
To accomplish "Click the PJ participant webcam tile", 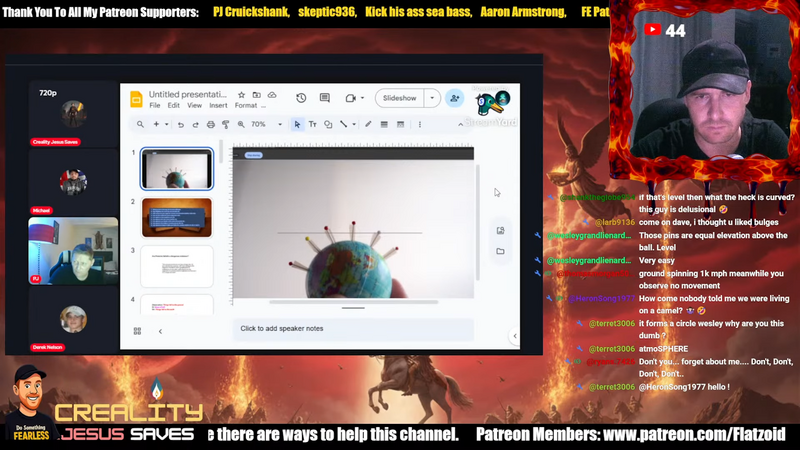I will pyautogui.click(x=73, y=251).
